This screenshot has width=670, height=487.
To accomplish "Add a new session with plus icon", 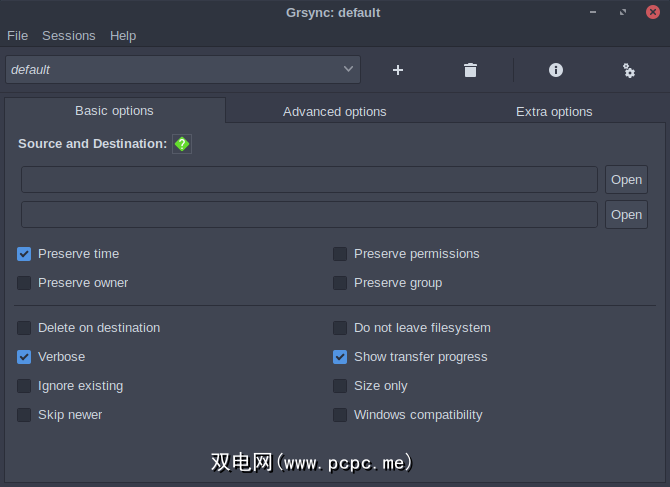I will 398,70.
